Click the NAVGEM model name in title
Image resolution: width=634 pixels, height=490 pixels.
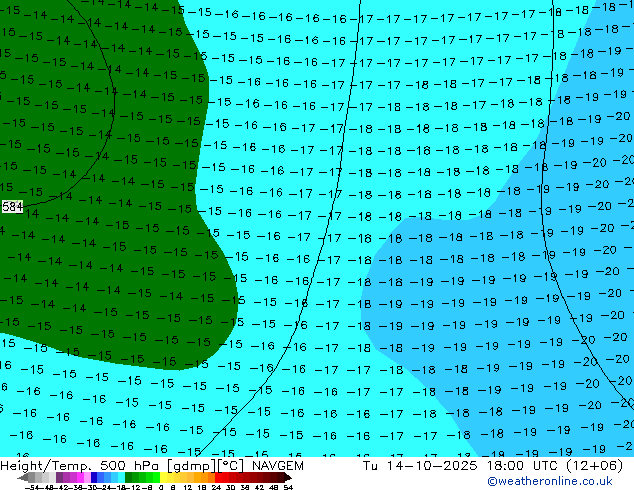point(278,466)
